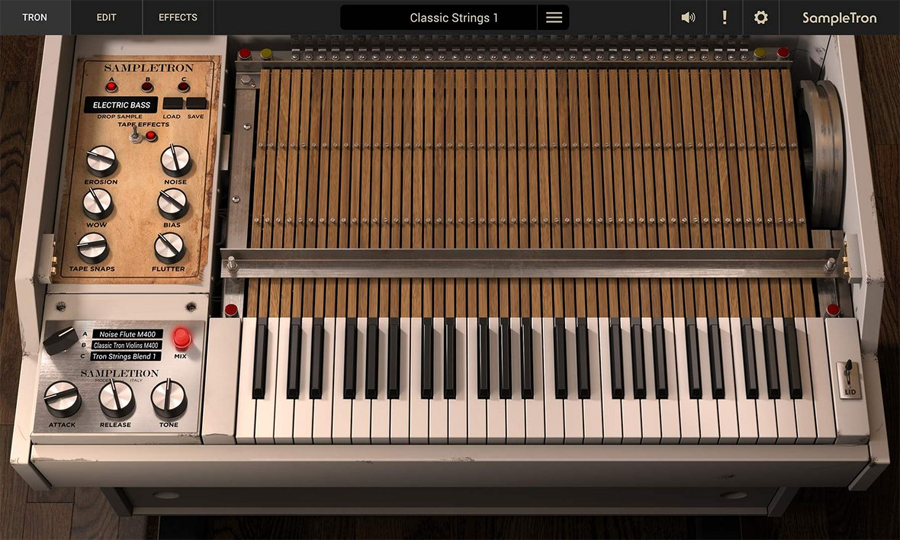Click the Tape Effects red indicator lamp

[x=151, y=136]
